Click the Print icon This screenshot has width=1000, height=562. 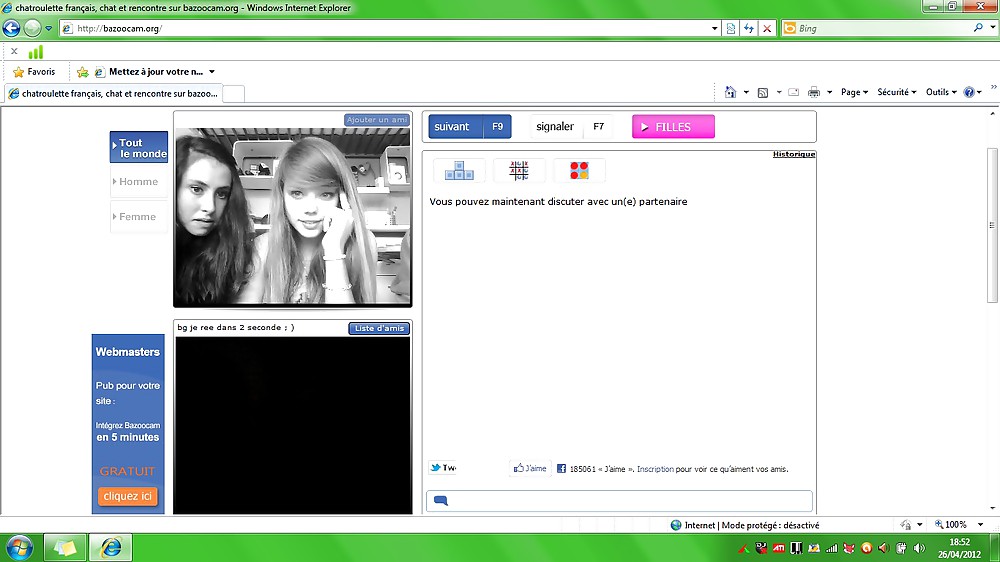pyautogui.click(x=814, y=92)
